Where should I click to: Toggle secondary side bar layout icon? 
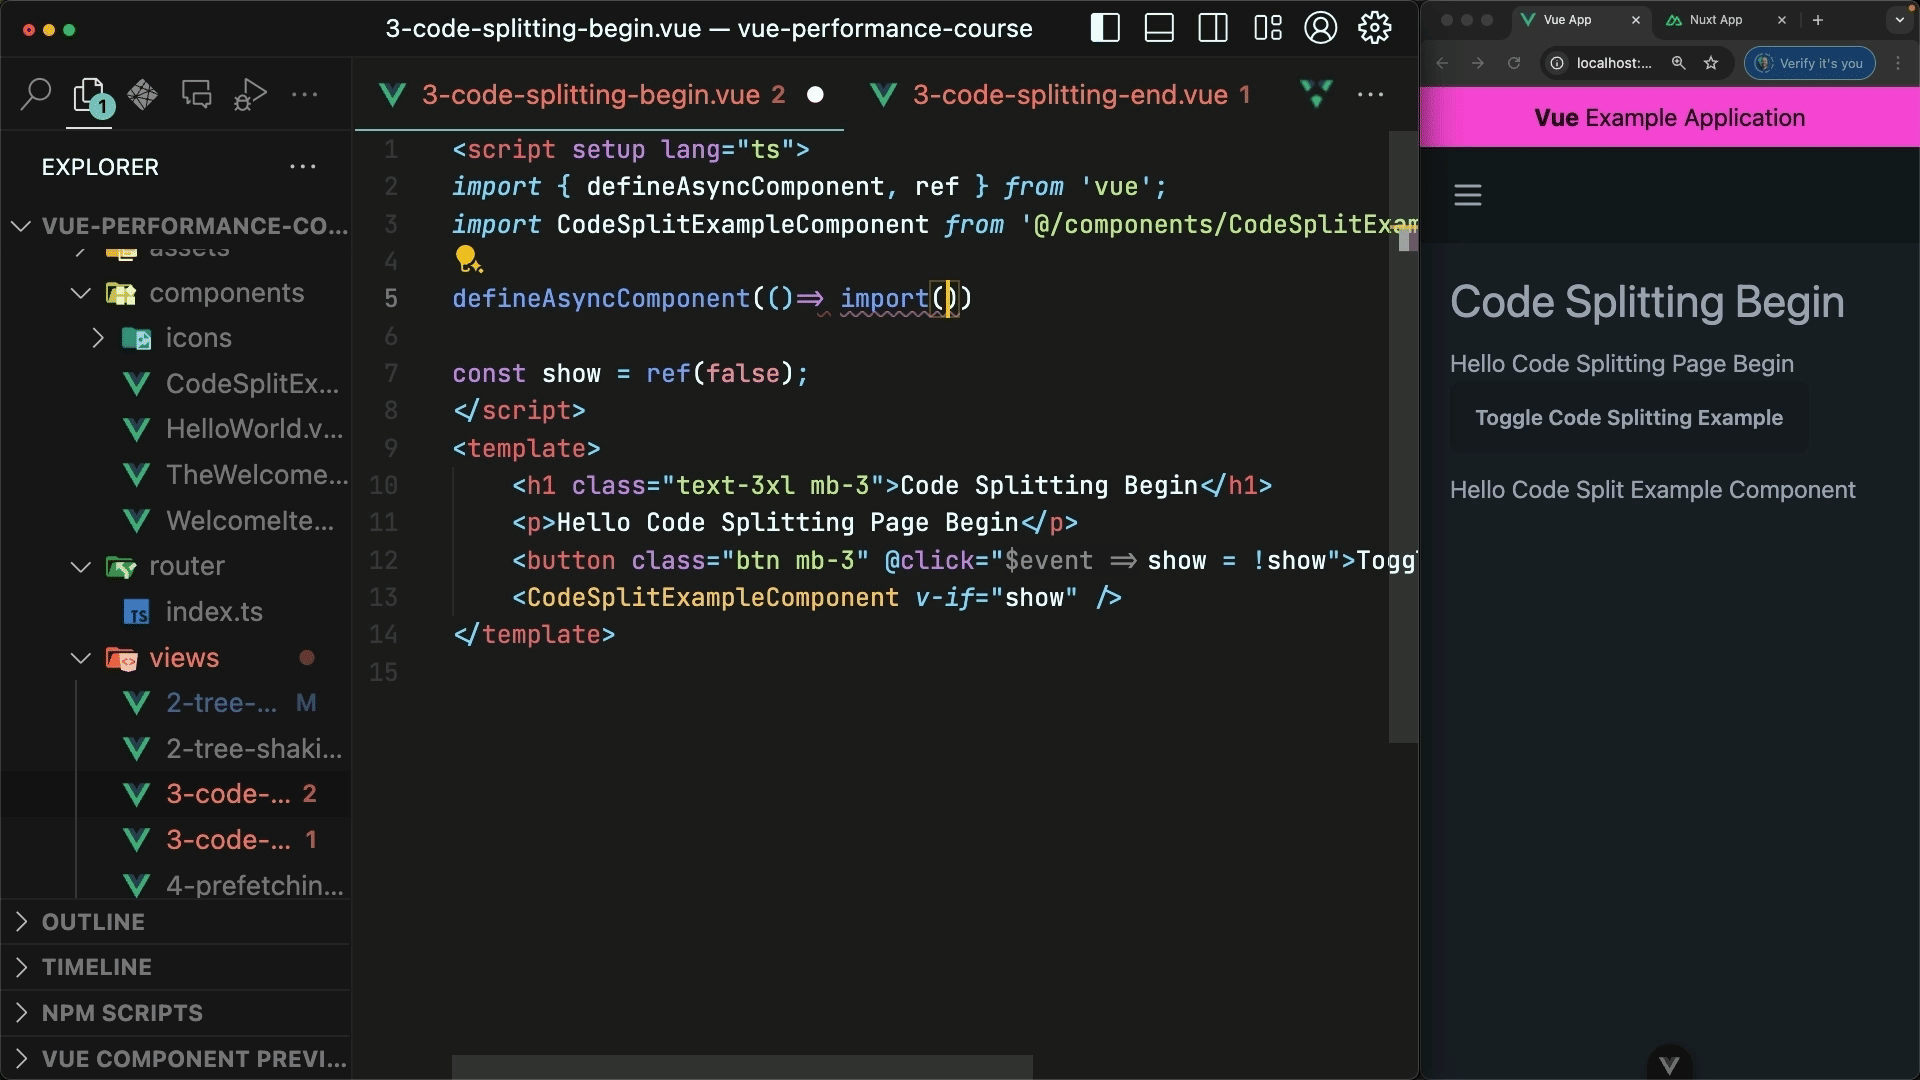point(1213,28)
